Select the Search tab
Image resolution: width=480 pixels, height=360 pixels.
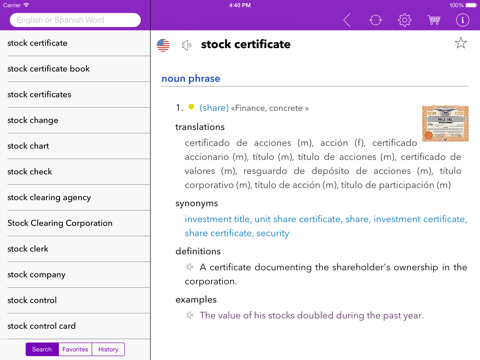tap(42, 349)
